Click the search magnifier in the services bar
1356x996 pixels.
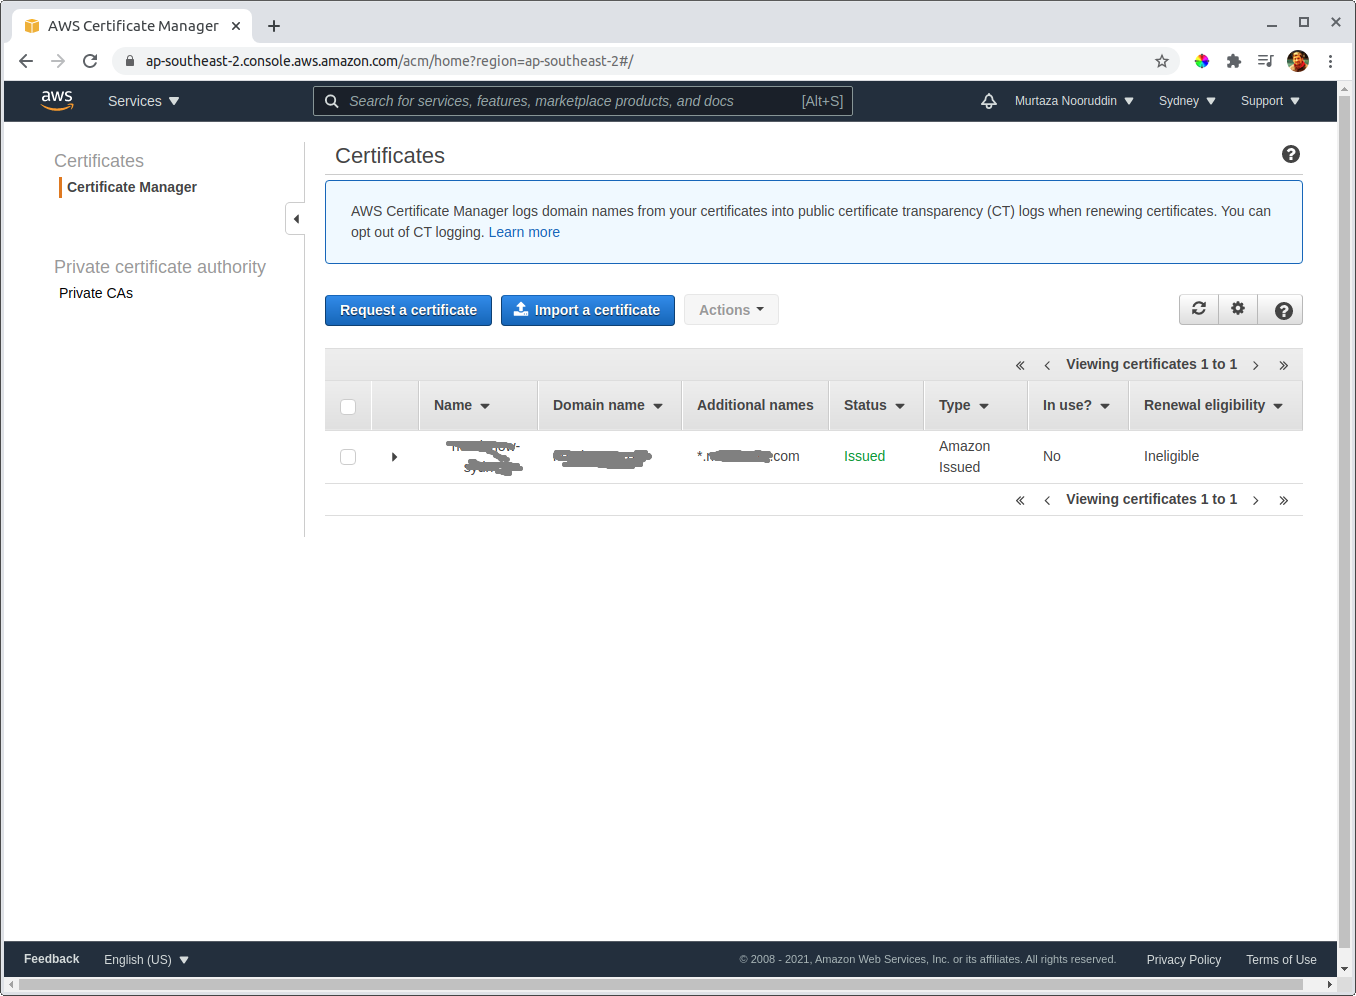[x=332, y=100]
